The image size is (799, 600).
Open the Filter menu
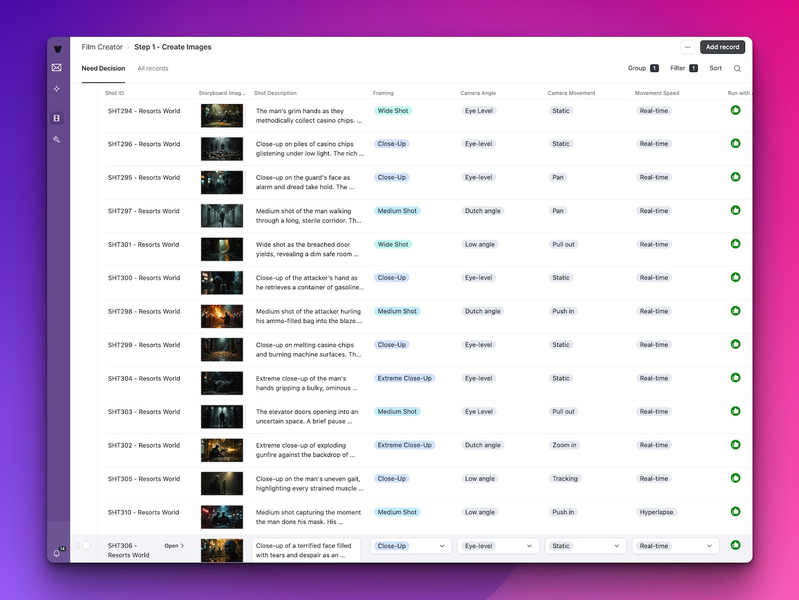pos(684,68)
